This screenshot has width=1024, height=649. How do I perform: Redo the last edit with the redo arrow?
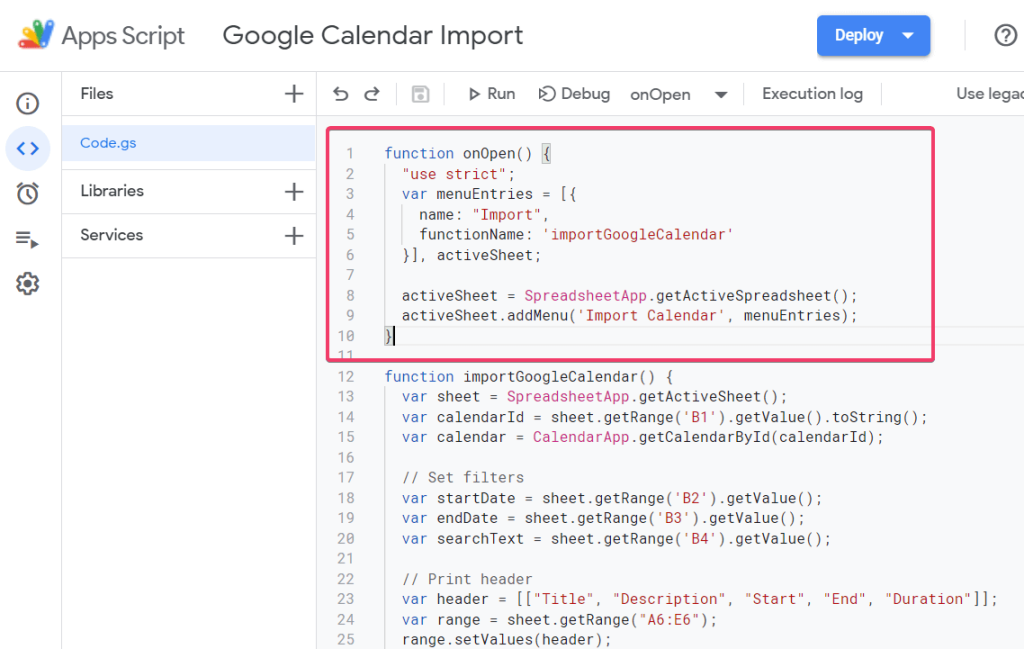[373, 93]
